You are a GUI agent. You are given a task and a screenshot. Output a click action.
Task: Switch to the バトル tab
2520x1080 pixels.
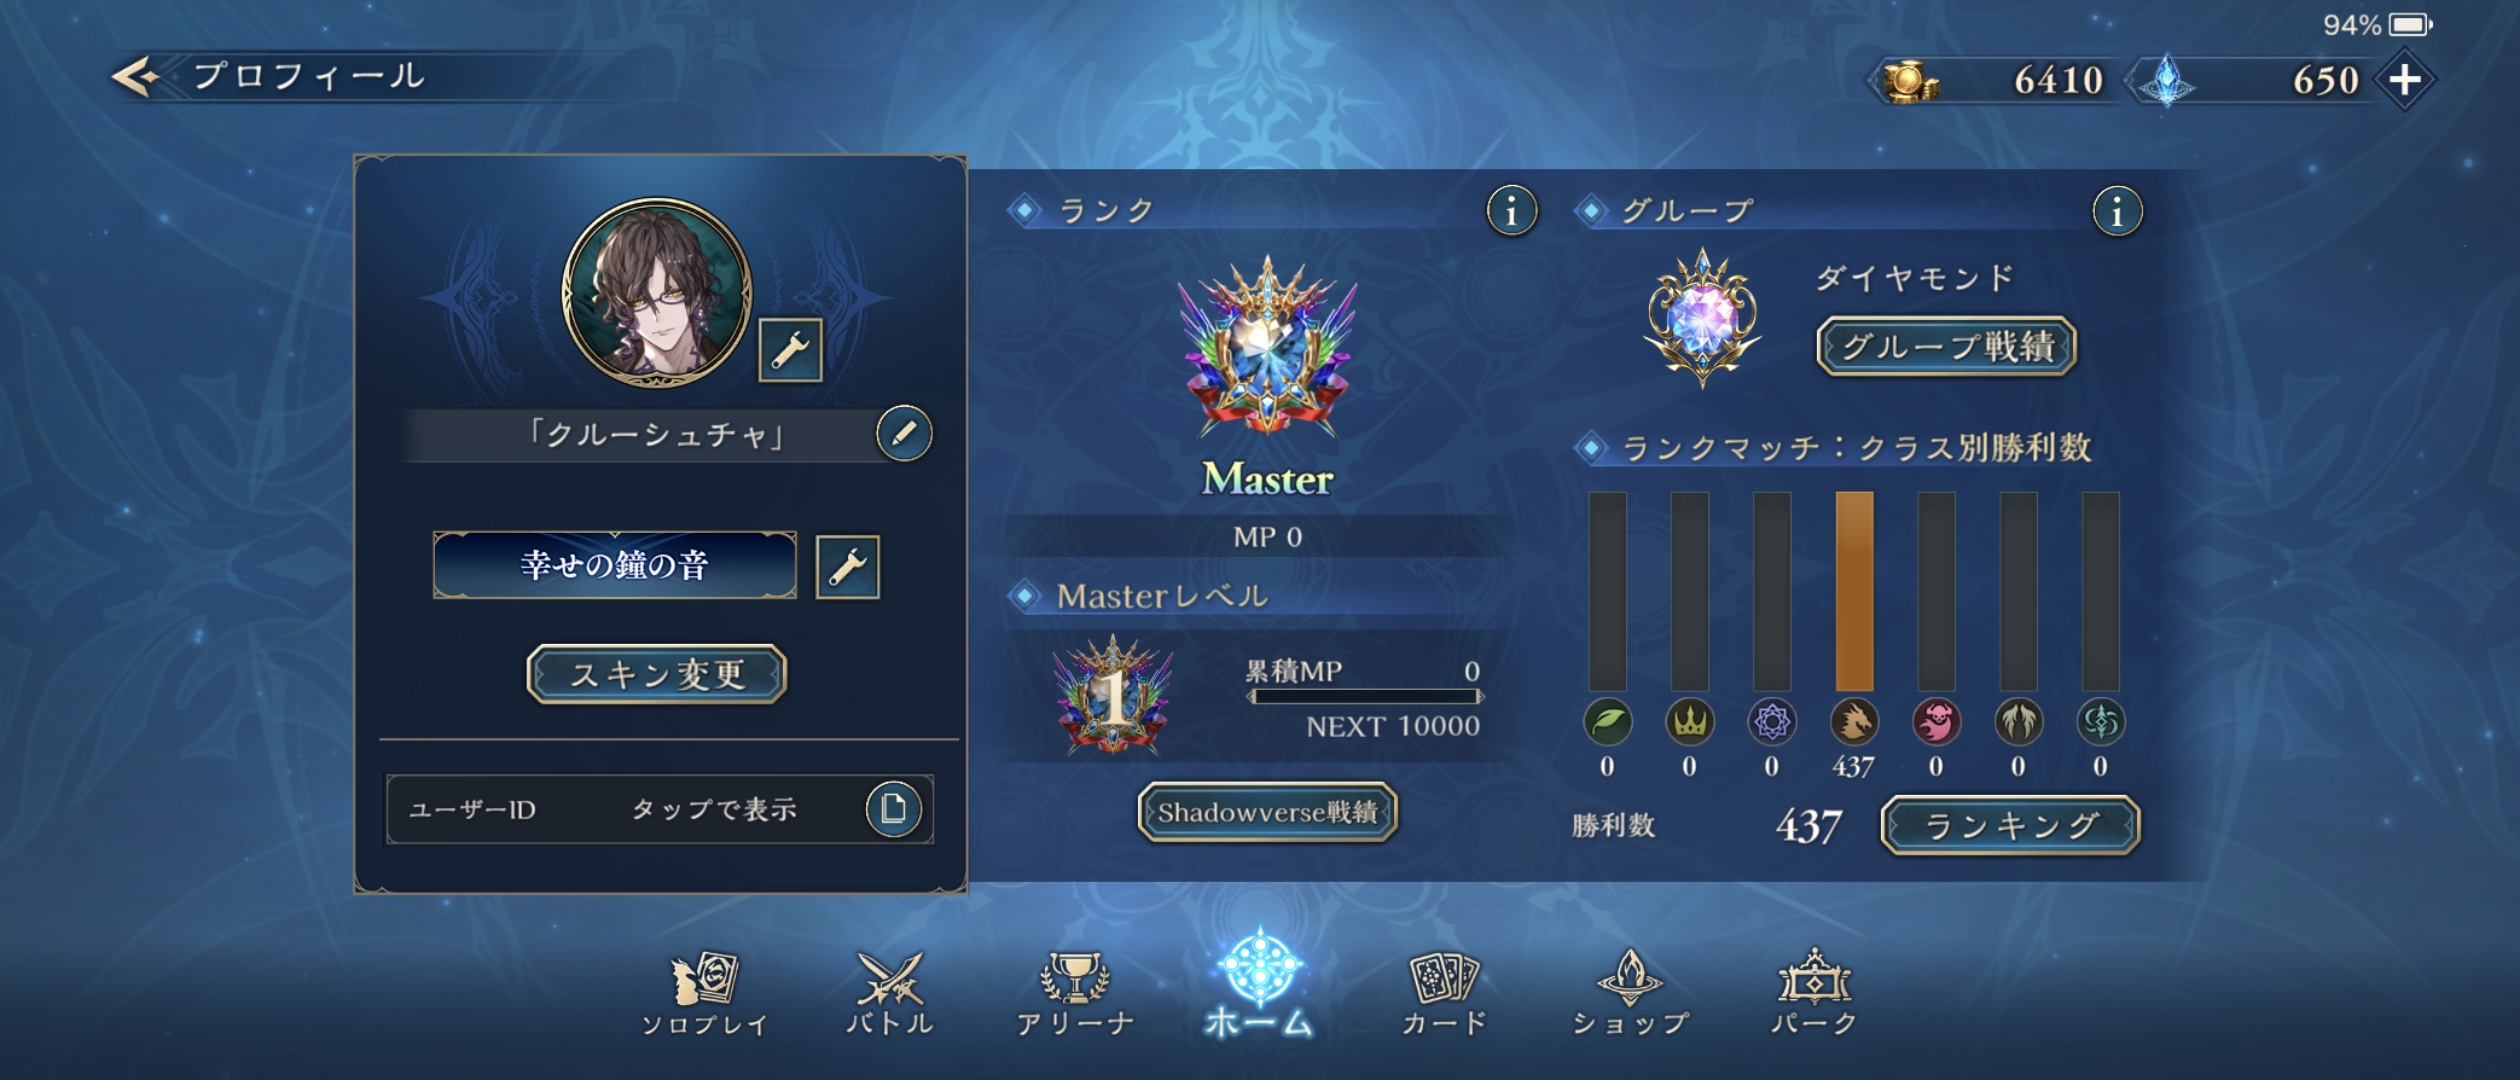tap(890, 994)
